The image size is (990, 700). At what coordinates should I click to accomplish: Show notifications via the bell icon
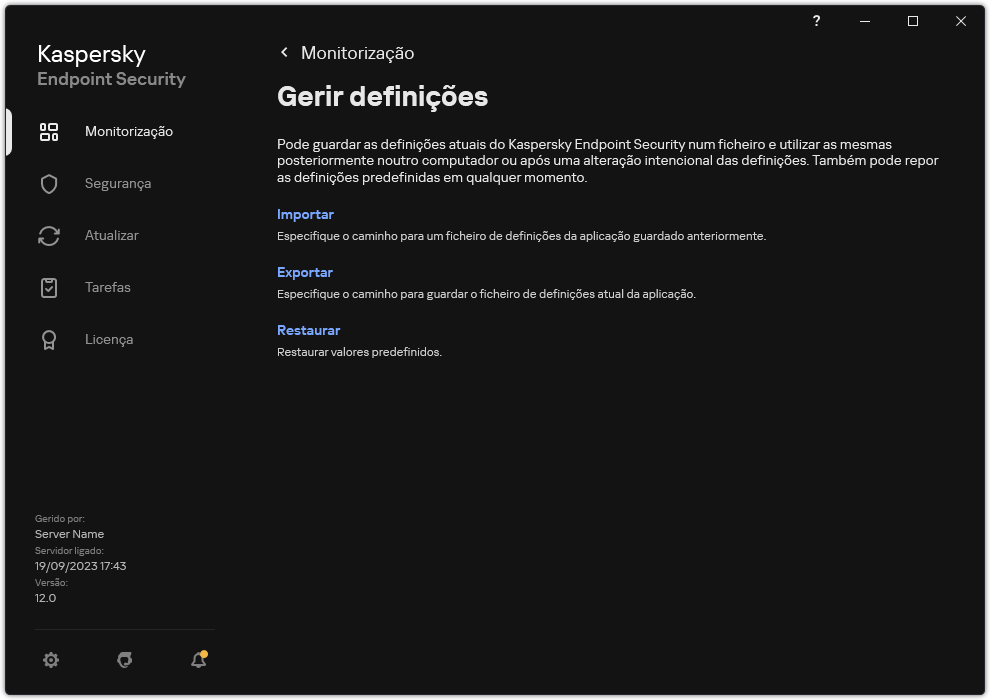click(198, 660)
